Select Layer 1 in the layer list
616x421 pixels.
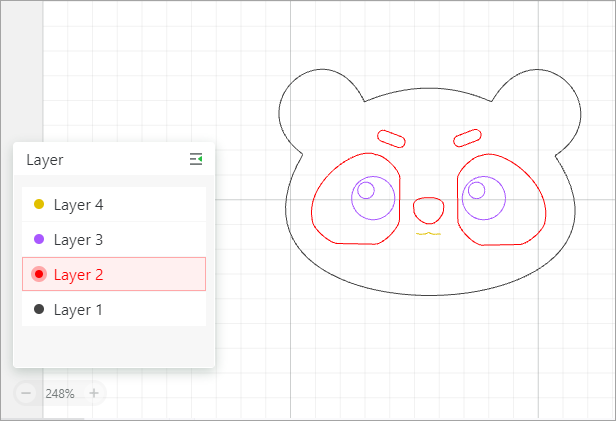click(114, 309)
